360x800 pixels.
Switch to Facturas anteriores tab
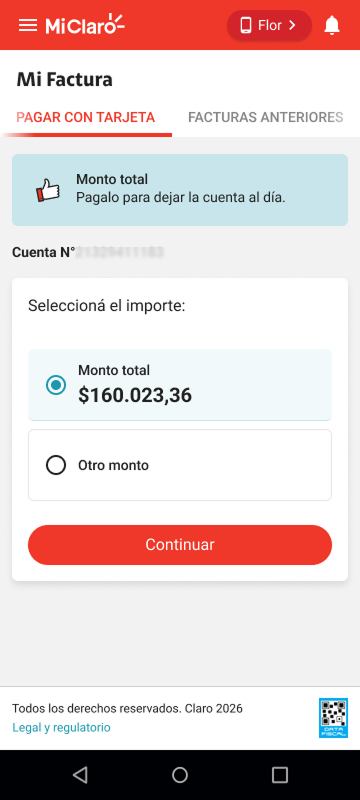pos(266,117)
